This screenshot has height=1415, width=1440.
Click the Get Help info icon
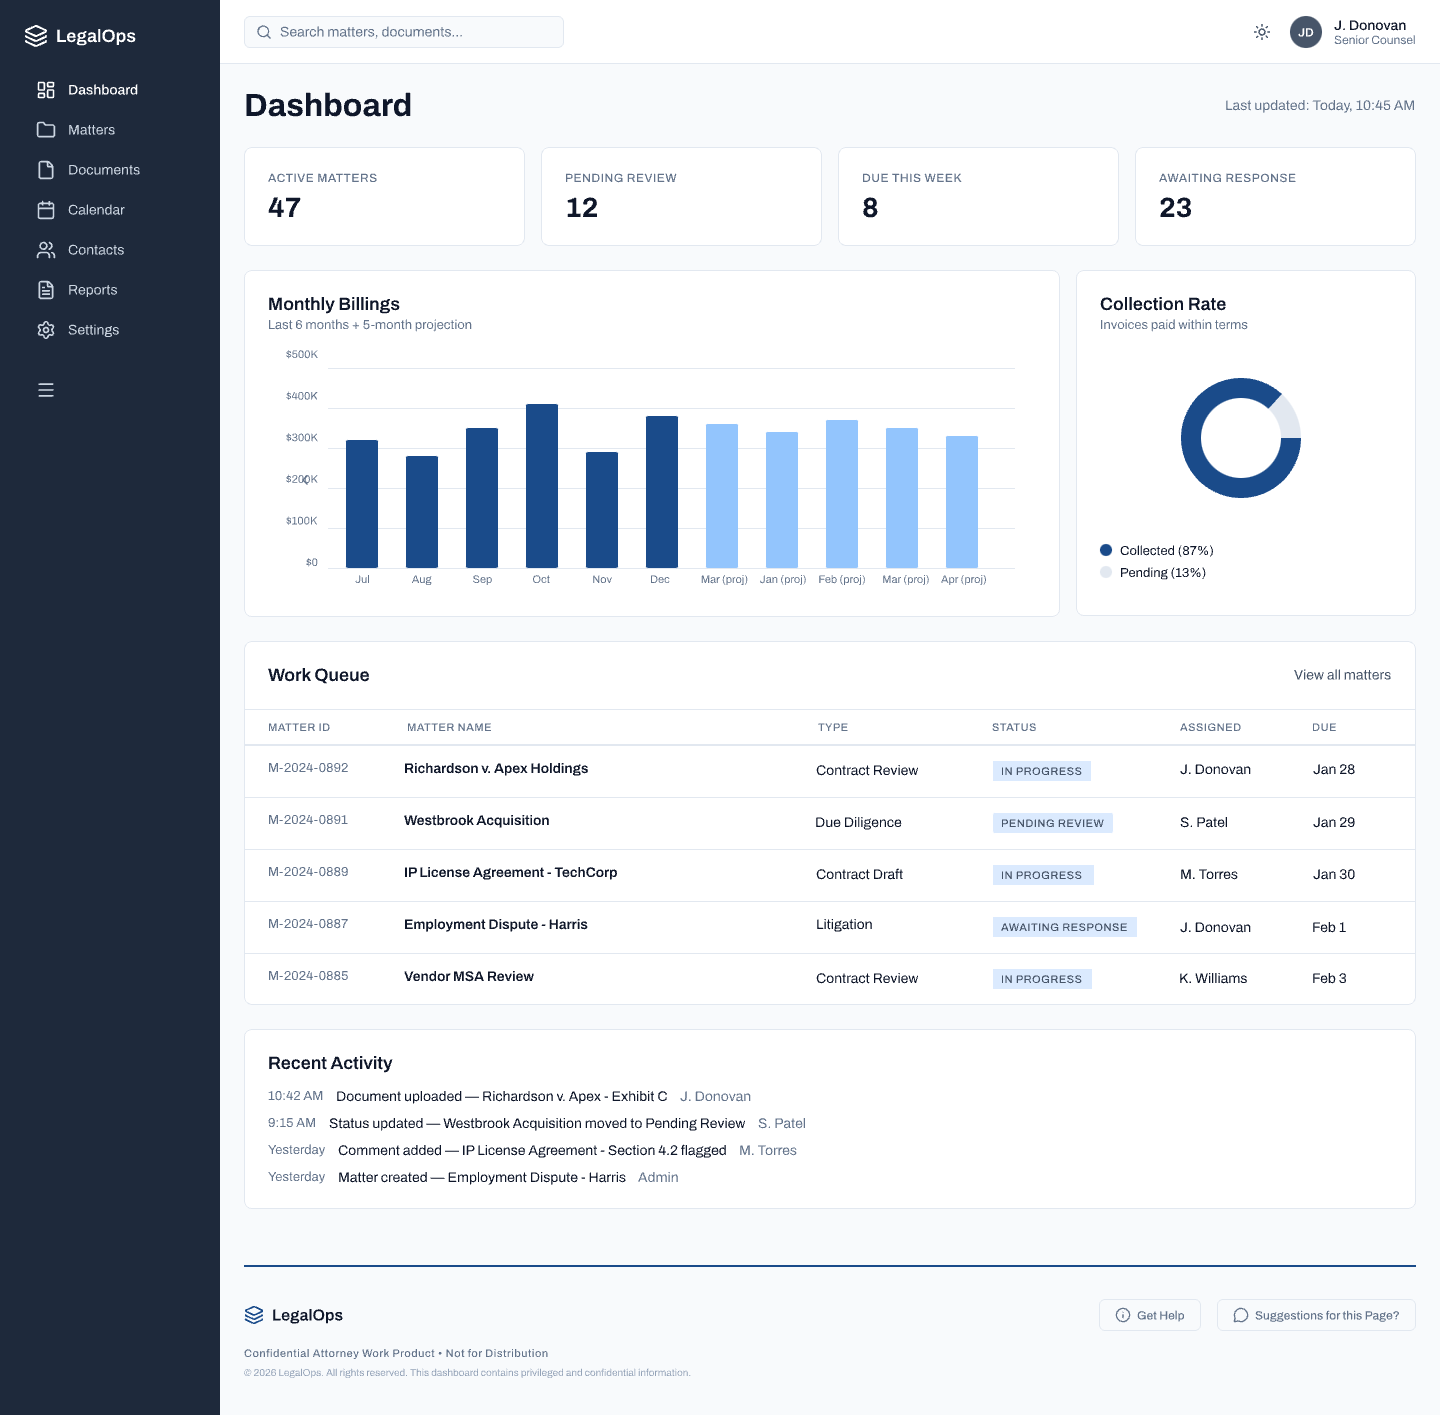click(1125, 1314)
